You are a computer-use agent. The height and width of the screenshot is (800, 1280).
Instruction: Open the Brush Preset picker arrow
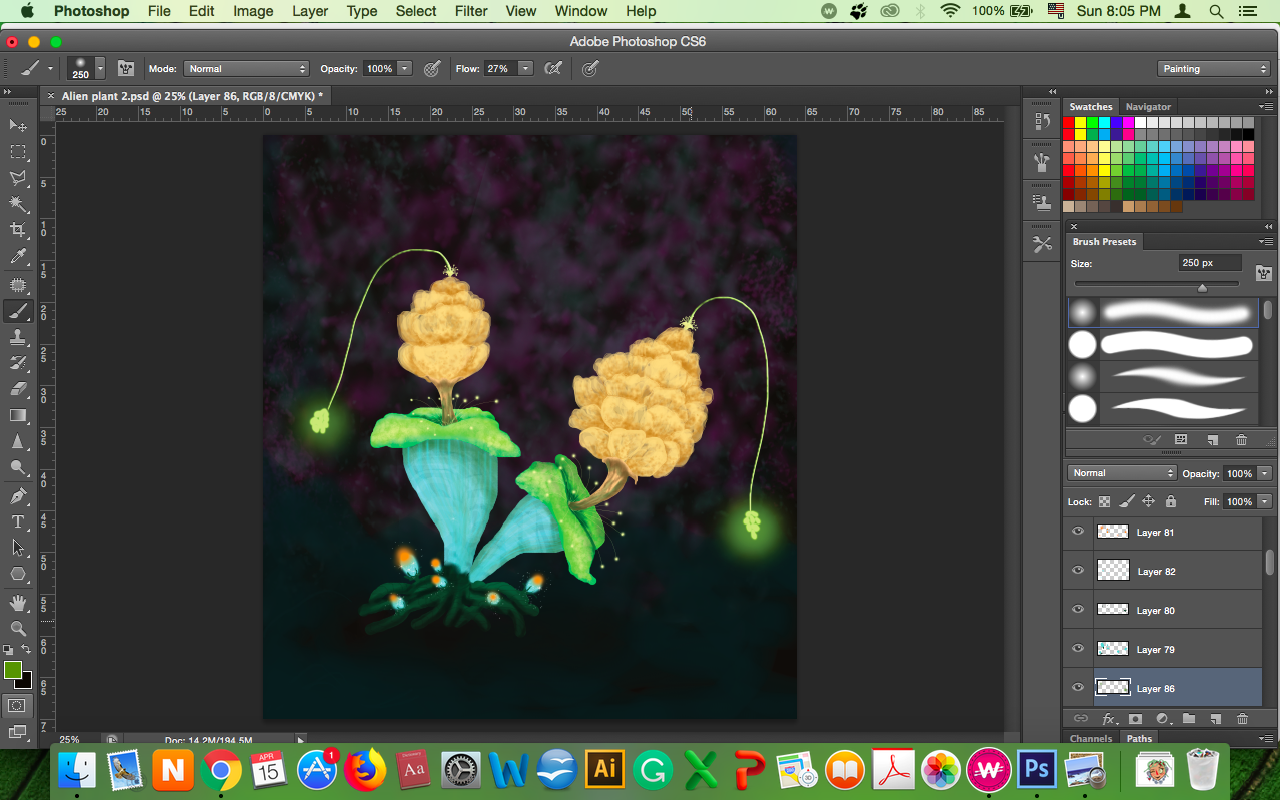[x=100, y=69]
